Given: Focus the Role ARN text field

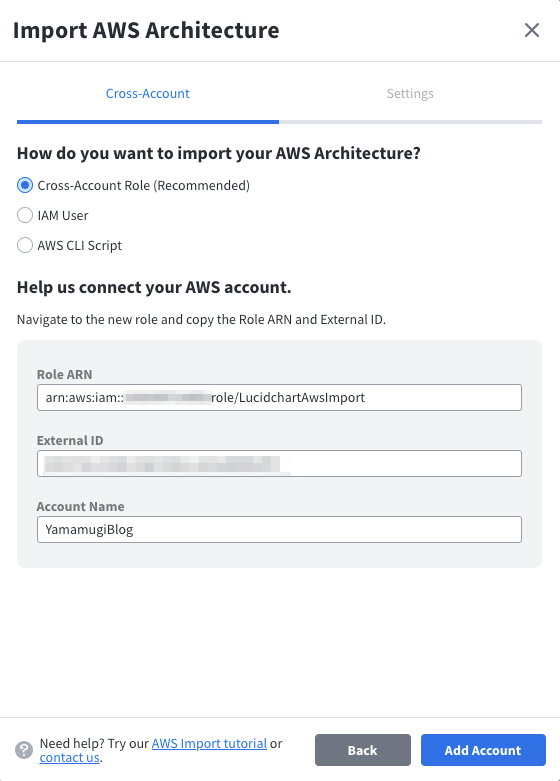Looking at the screenshot, I should (279, 397).
